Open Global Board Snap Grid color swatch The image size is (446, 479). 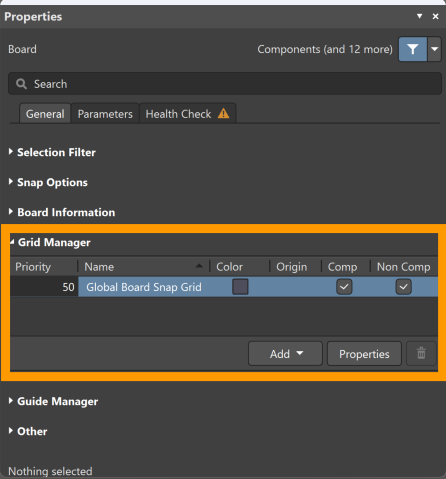[x=240, y=287]
